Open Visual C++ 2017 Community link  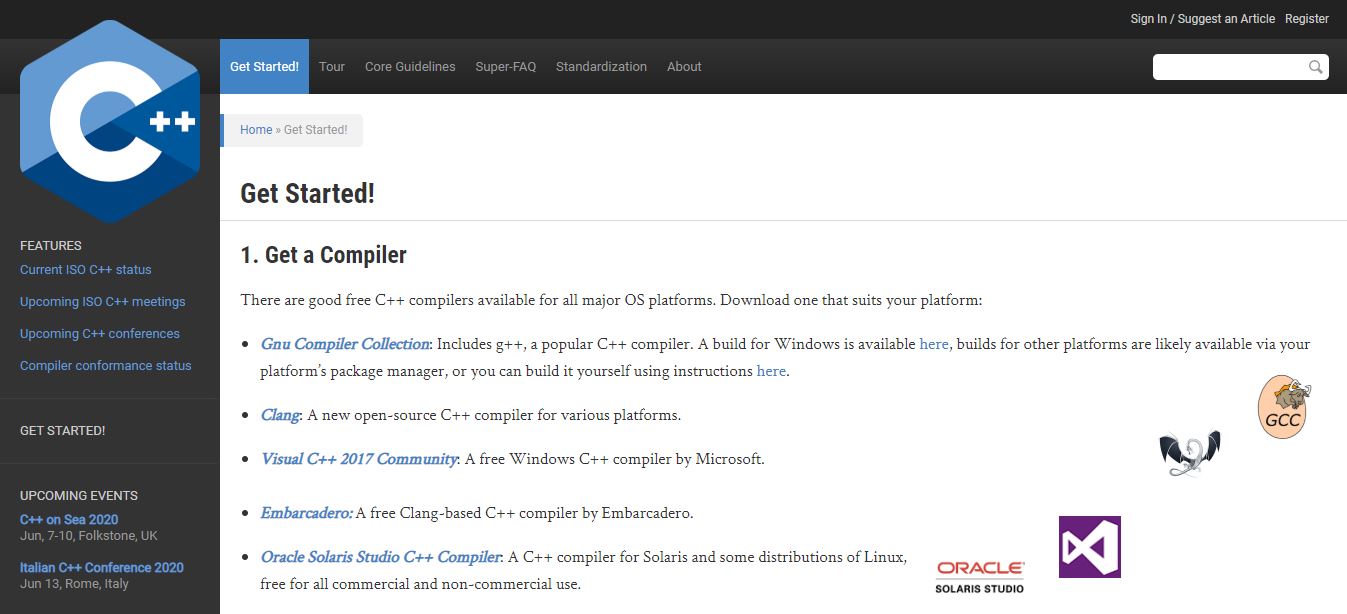pos(359,459)
